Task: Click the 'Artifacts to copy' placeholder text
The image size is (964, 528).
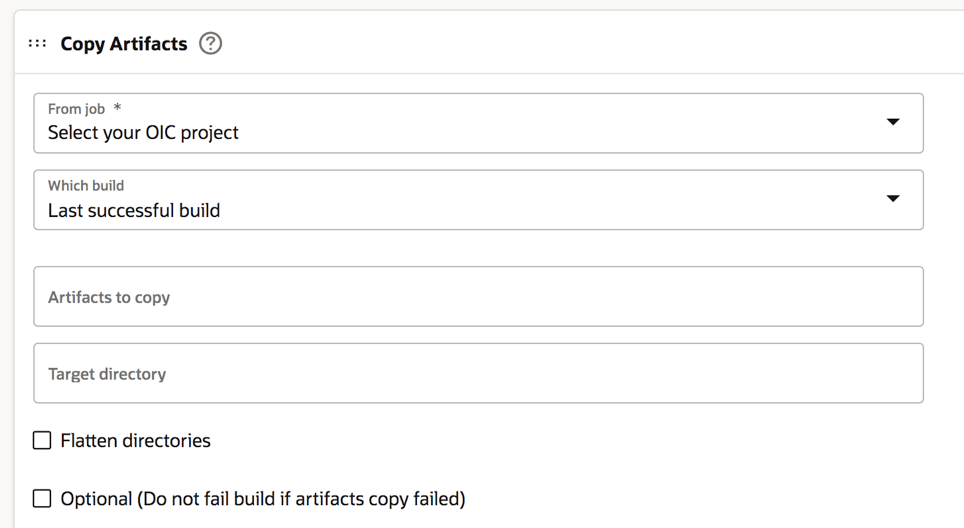Action: (x=109, y=297)
